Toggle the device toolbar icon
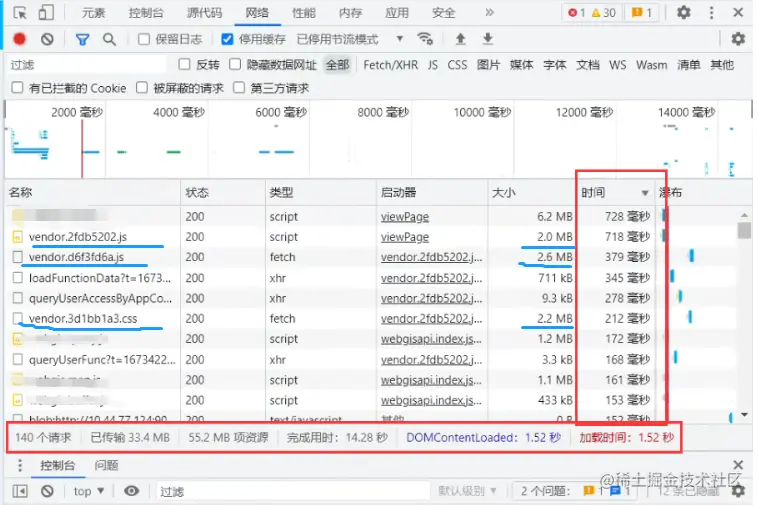758x505 pixels. click(x=45, y=13)
